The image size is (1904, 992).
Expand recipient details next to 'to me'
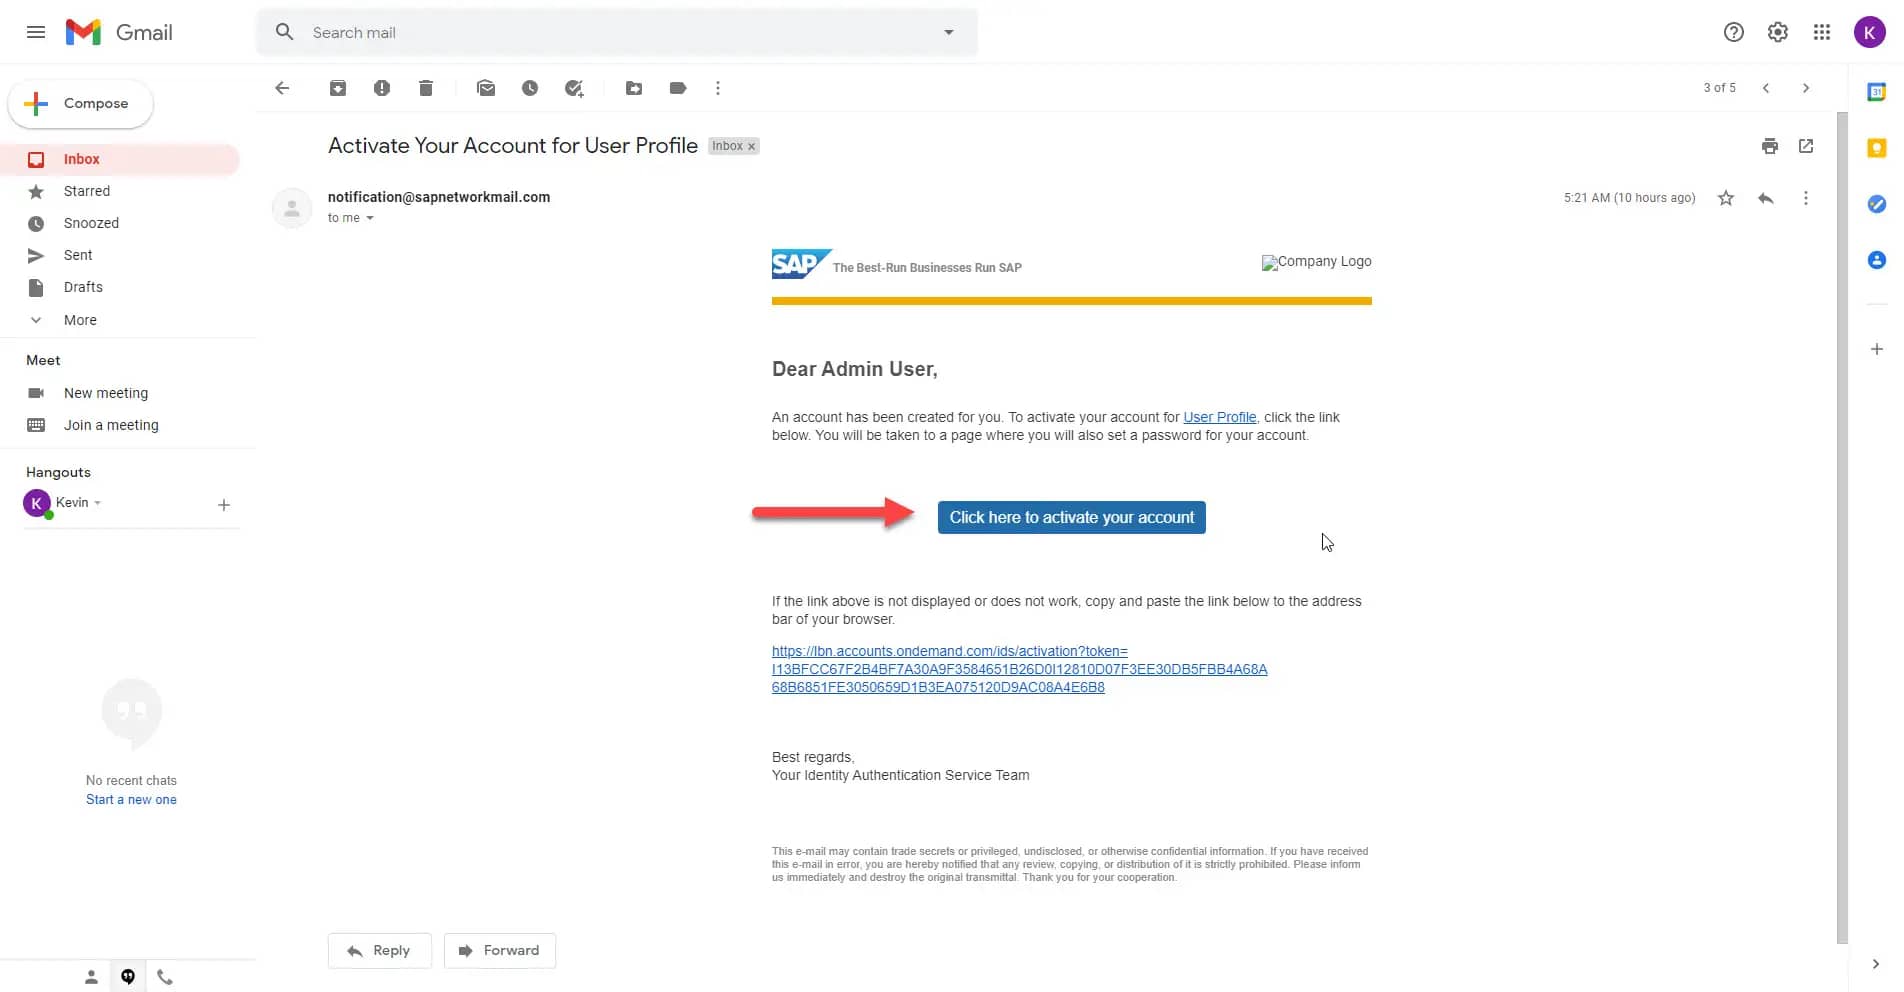[370, 218]
